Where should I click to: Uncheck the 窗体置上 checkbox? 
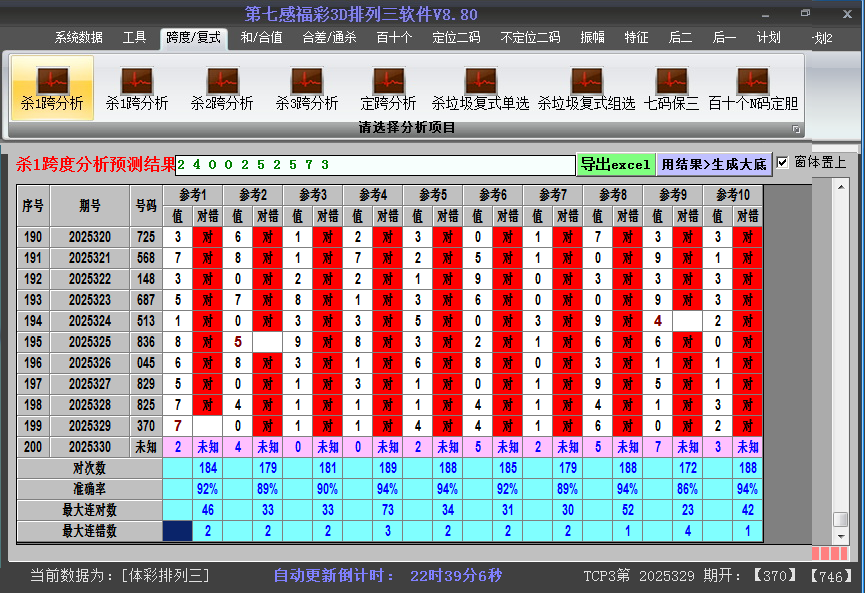[x=783, y=162]
